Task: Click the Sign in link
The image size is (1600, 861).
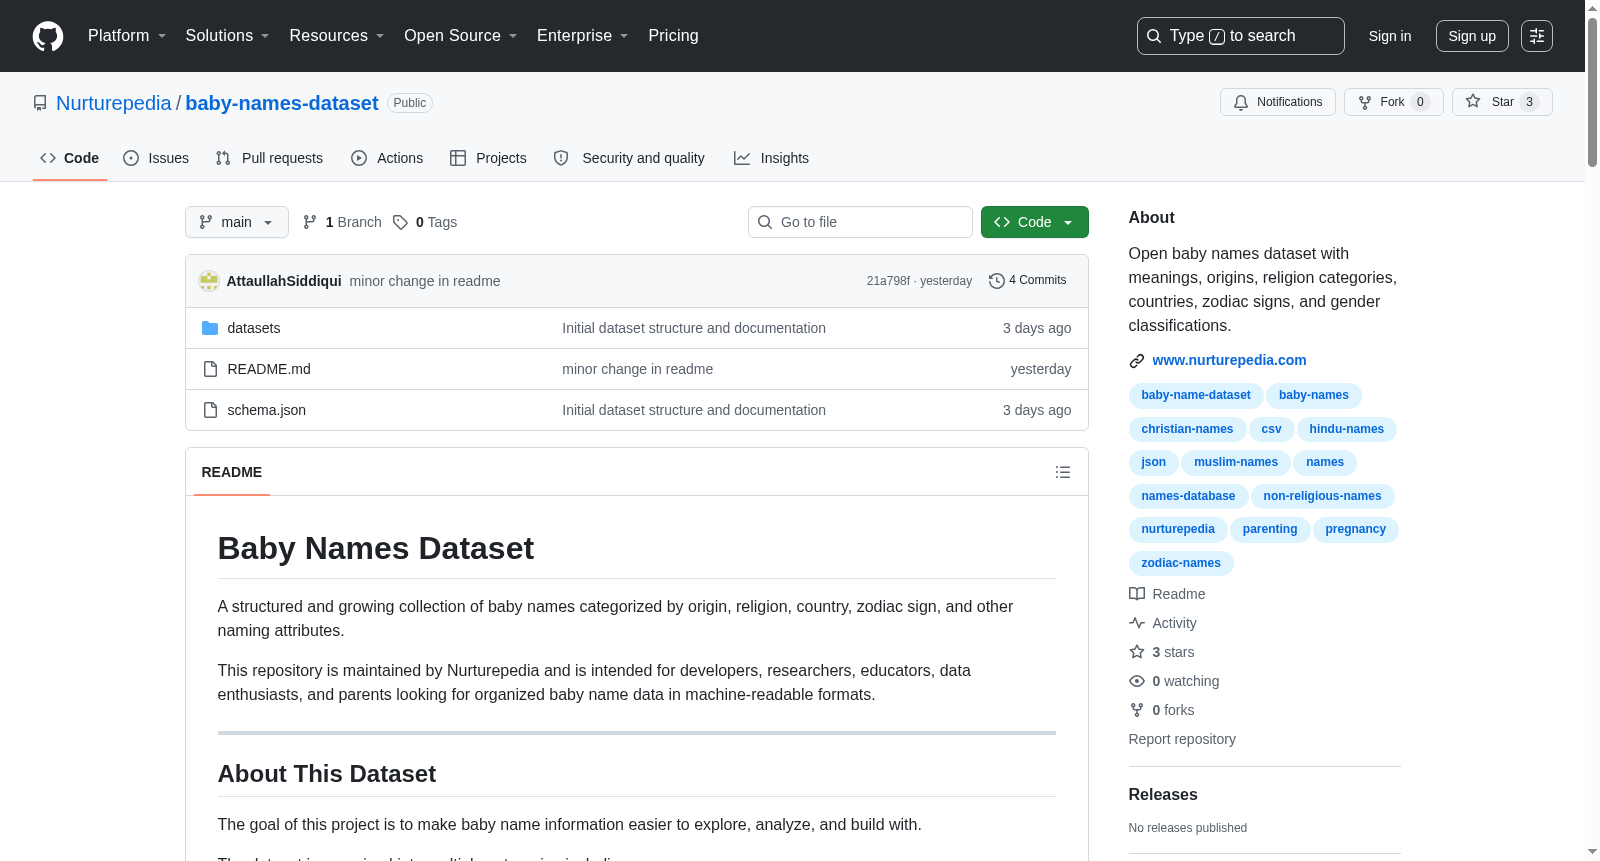Action: point(1390,36)
